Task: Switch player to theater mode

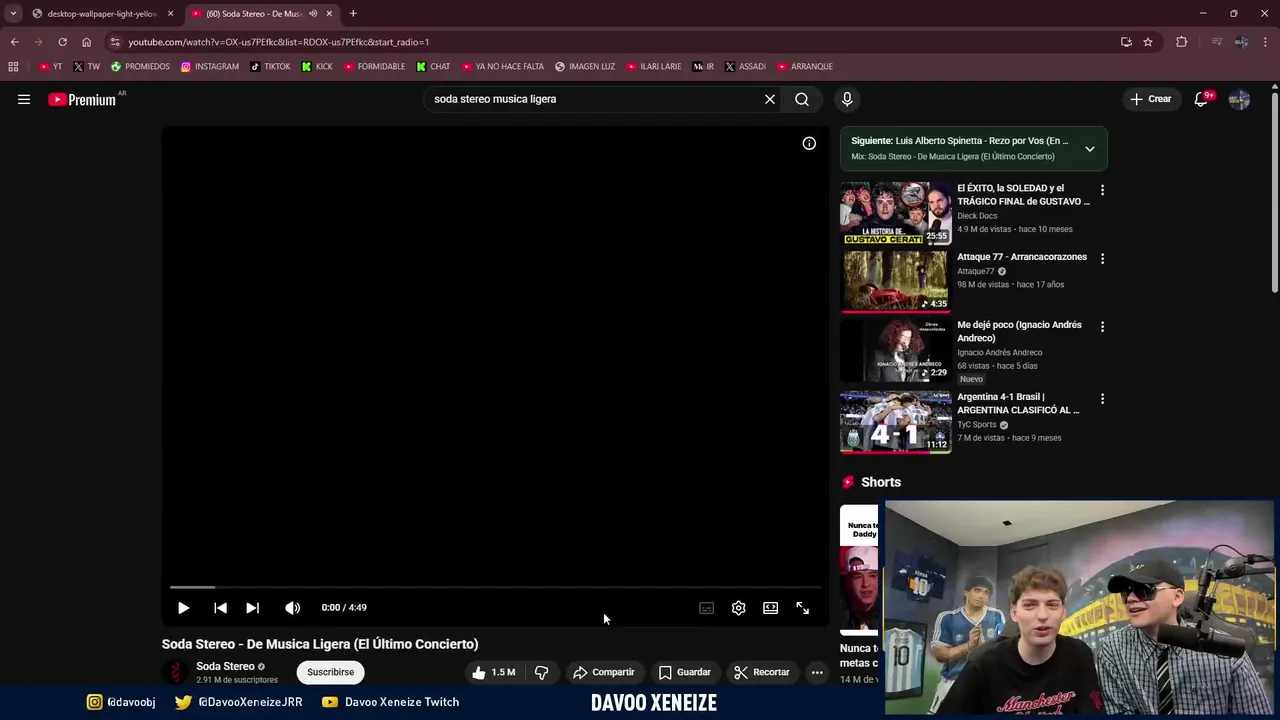Action: tap(770, 607)
